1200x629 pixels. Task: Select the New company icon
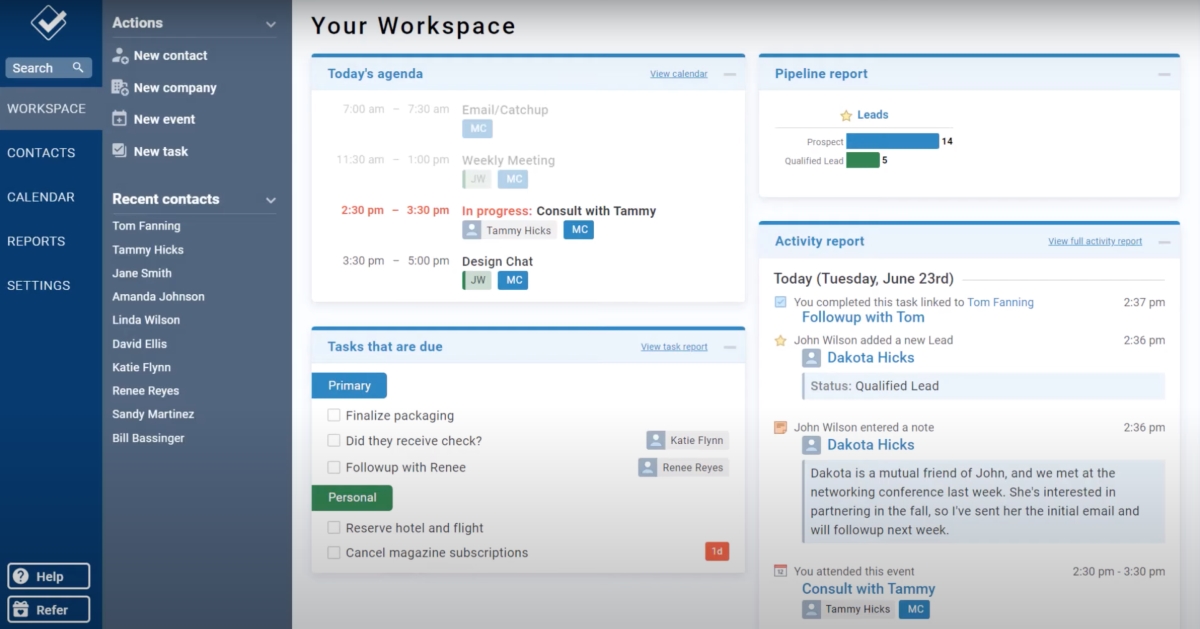click(120, 87)
